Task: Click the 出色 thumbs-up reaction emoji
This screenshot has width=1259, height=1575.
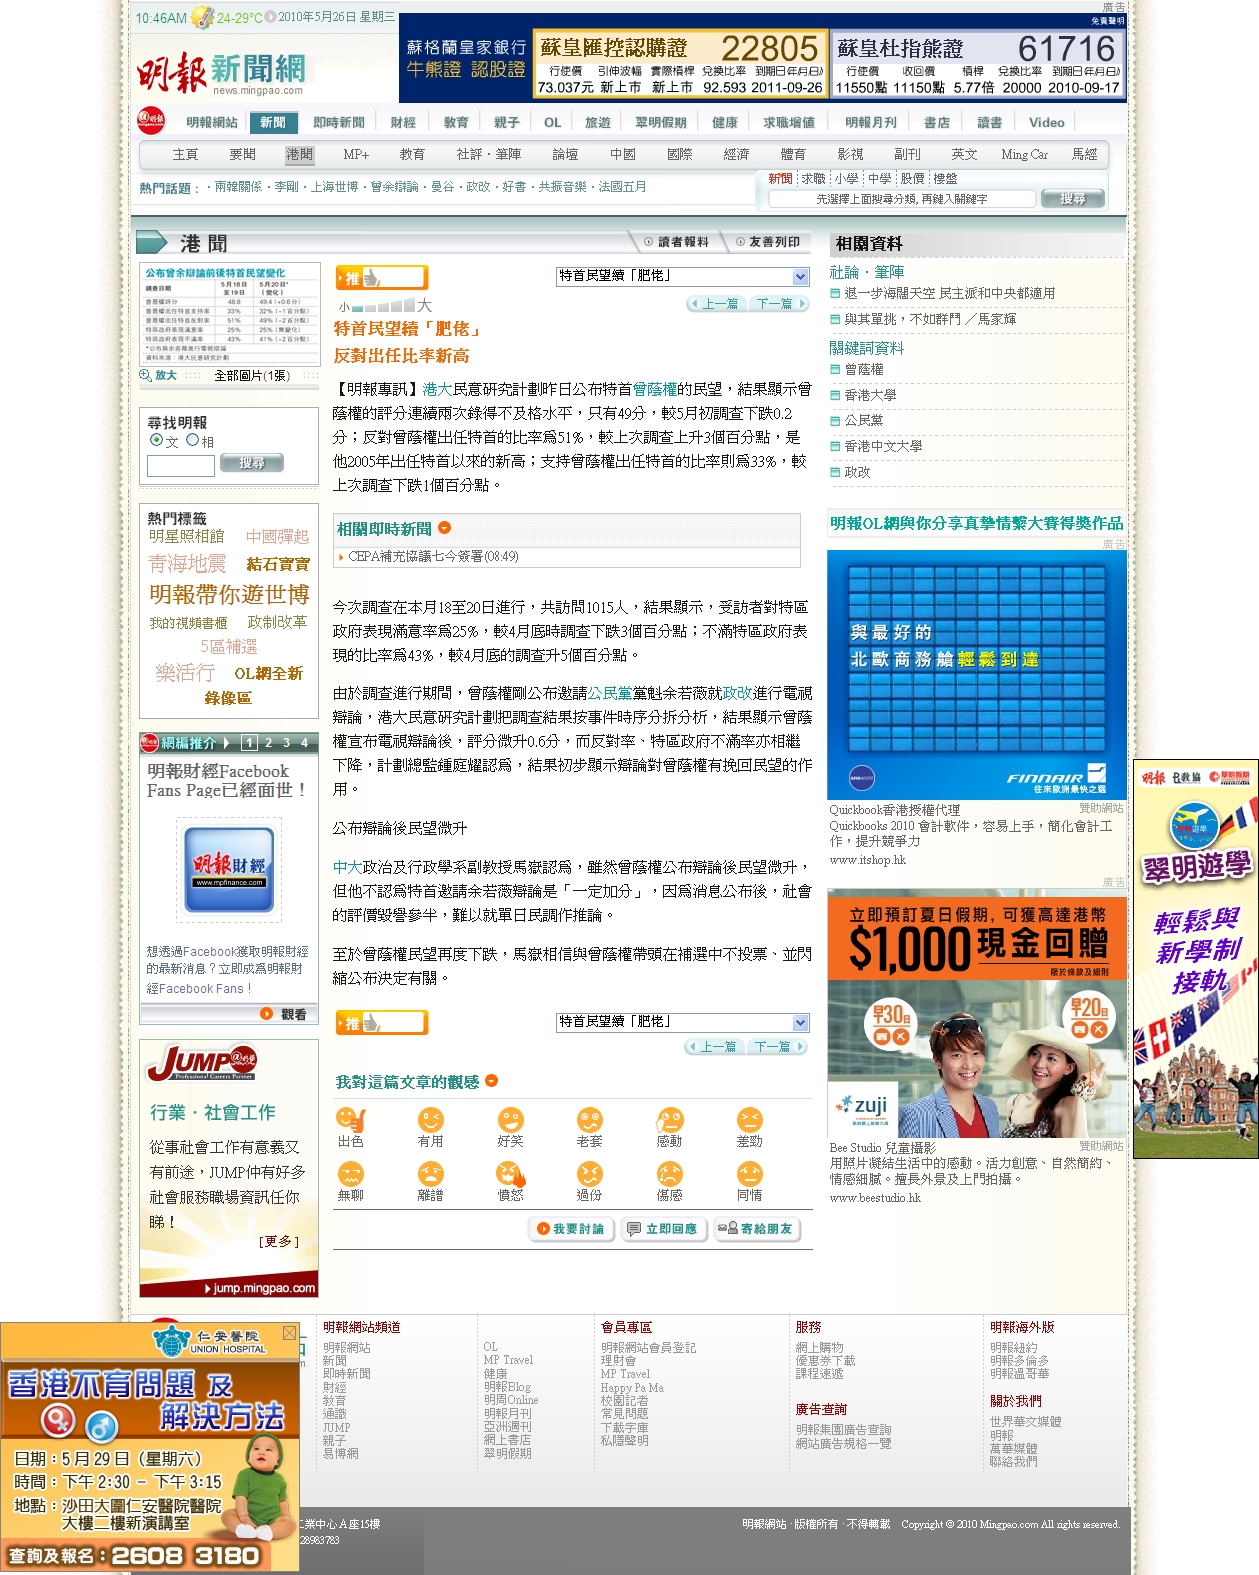Action: tap(350, 1120)
